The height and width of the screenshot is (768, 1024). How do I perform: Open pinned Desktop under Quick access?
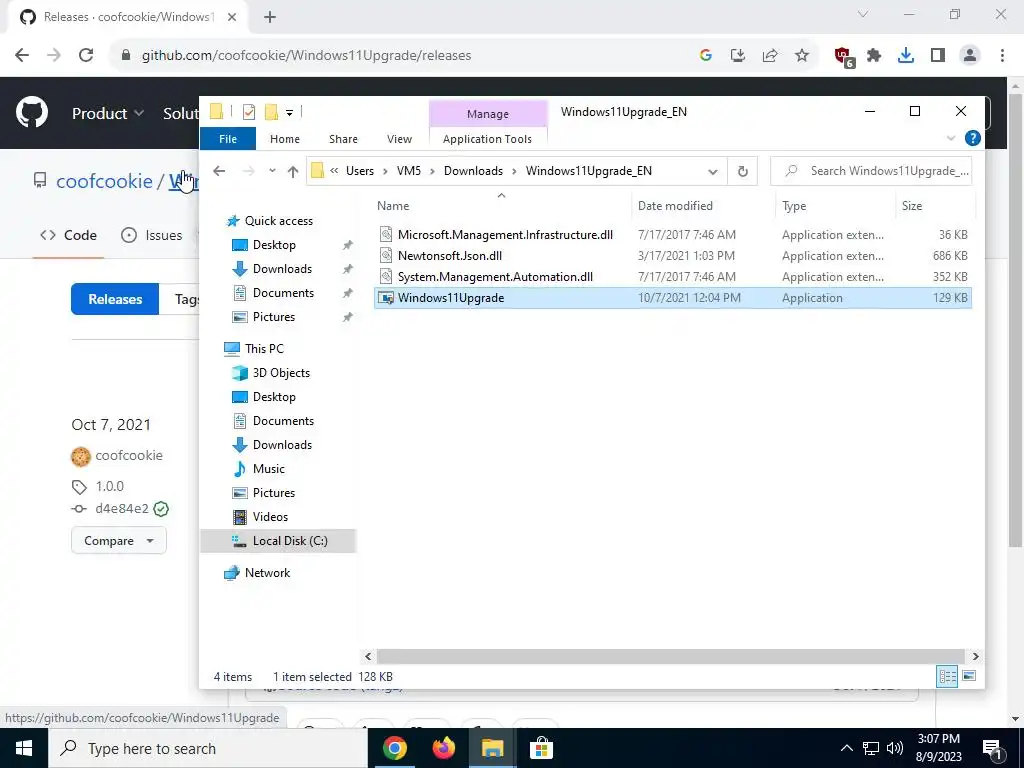274,245
